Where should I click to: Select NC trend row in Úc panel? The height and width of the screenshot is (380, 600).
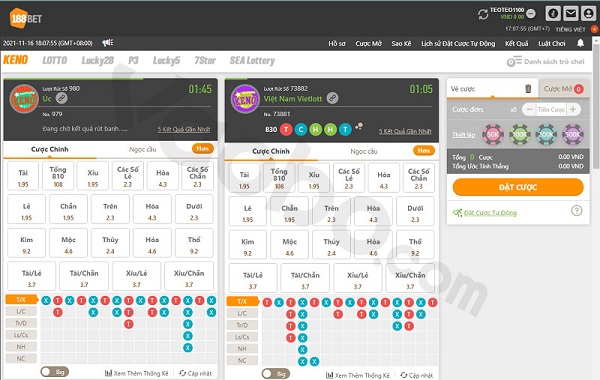[21, 359]
